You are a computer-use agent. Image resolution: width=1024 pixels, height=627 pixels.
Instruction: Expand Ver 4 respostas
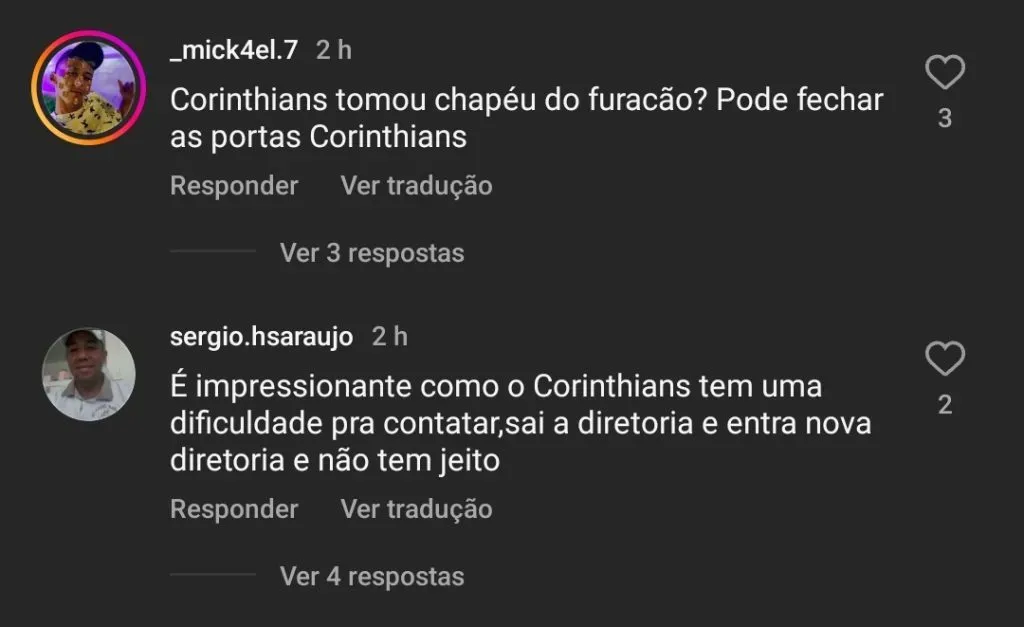click(372, 576)
